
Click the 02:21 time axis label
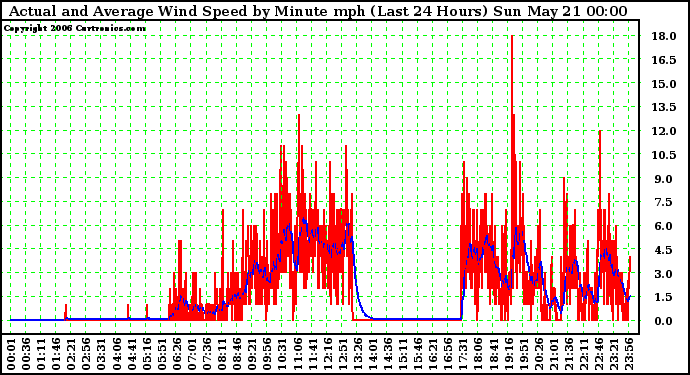point(71,354)
